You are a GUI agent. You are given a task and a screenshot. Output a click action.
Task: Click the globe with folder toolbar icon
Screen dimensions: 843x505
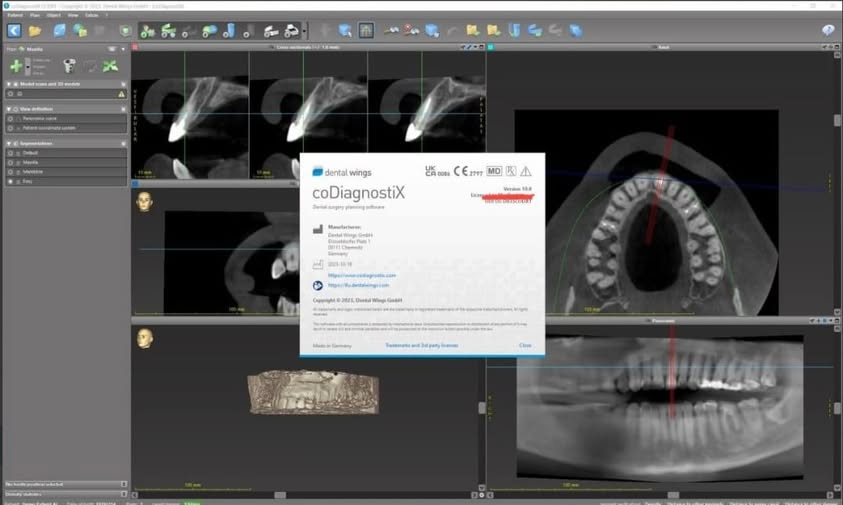[x=80, y=31]
